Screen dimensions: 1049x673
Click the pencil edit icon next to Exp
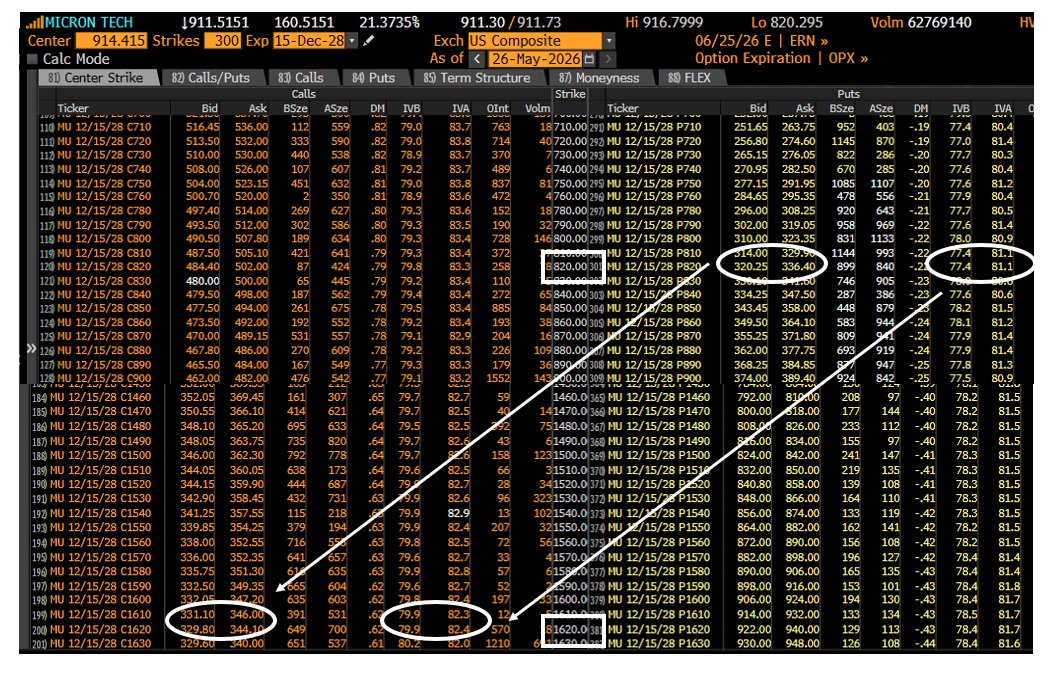point(369,41)
